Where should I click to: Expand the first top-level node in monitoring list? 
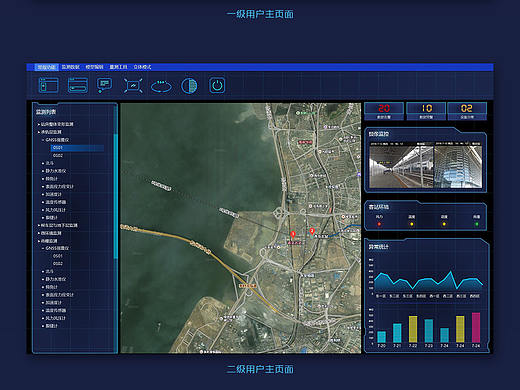click(55, 124)
